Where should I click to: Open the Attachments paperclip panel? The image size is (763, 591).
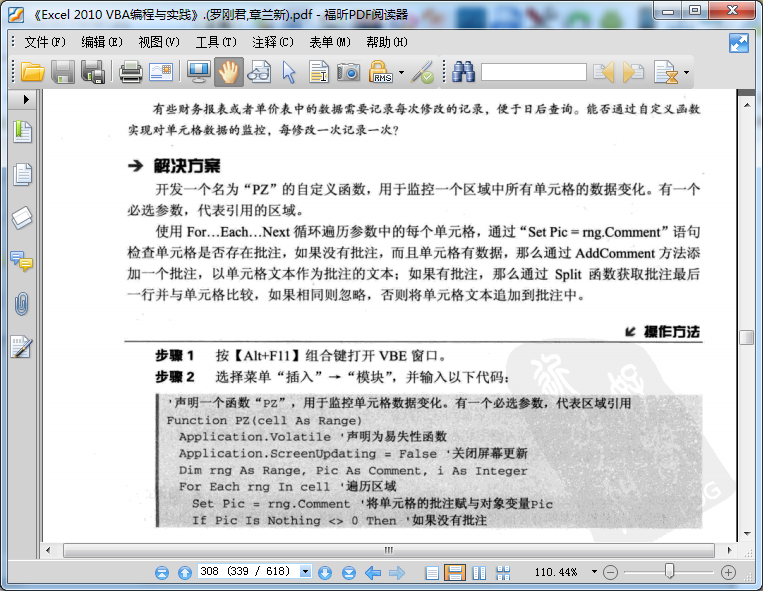pyautogui.click(x=21, y=304)
